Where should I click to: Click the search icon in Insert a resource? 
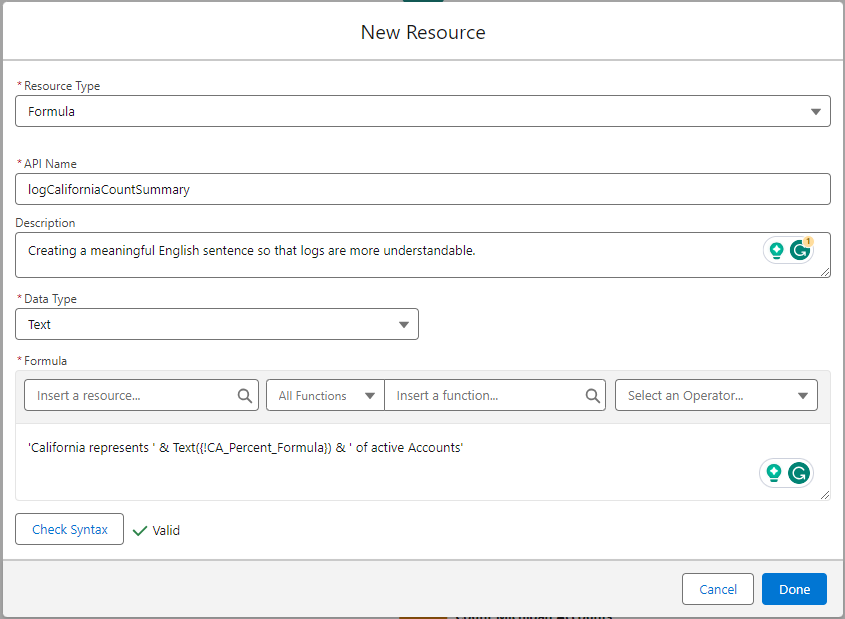pyautogui.click(x=245, y=396)
